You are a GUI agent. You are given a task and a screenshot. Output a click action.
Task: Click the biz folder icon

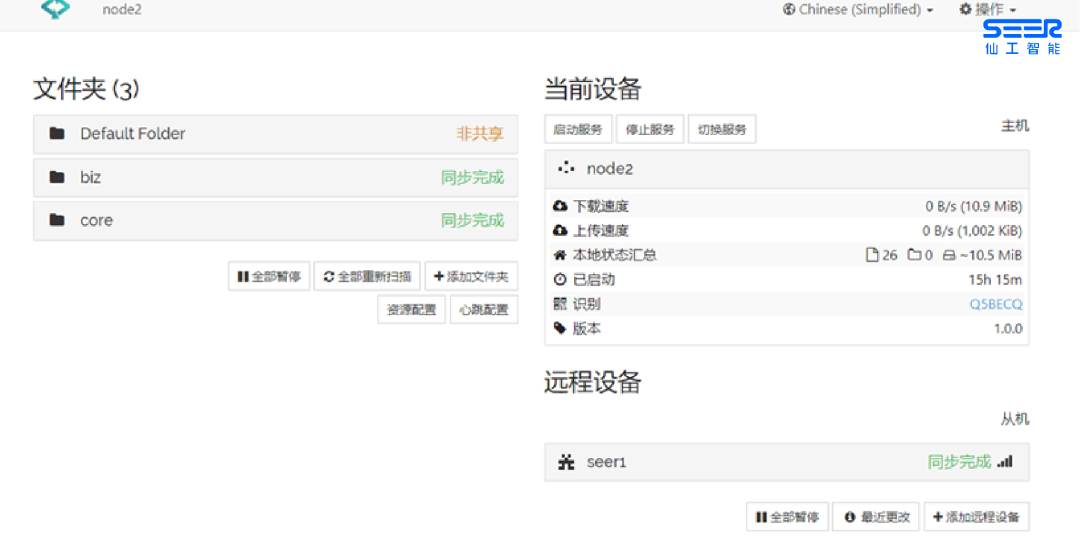click(57, 178)
